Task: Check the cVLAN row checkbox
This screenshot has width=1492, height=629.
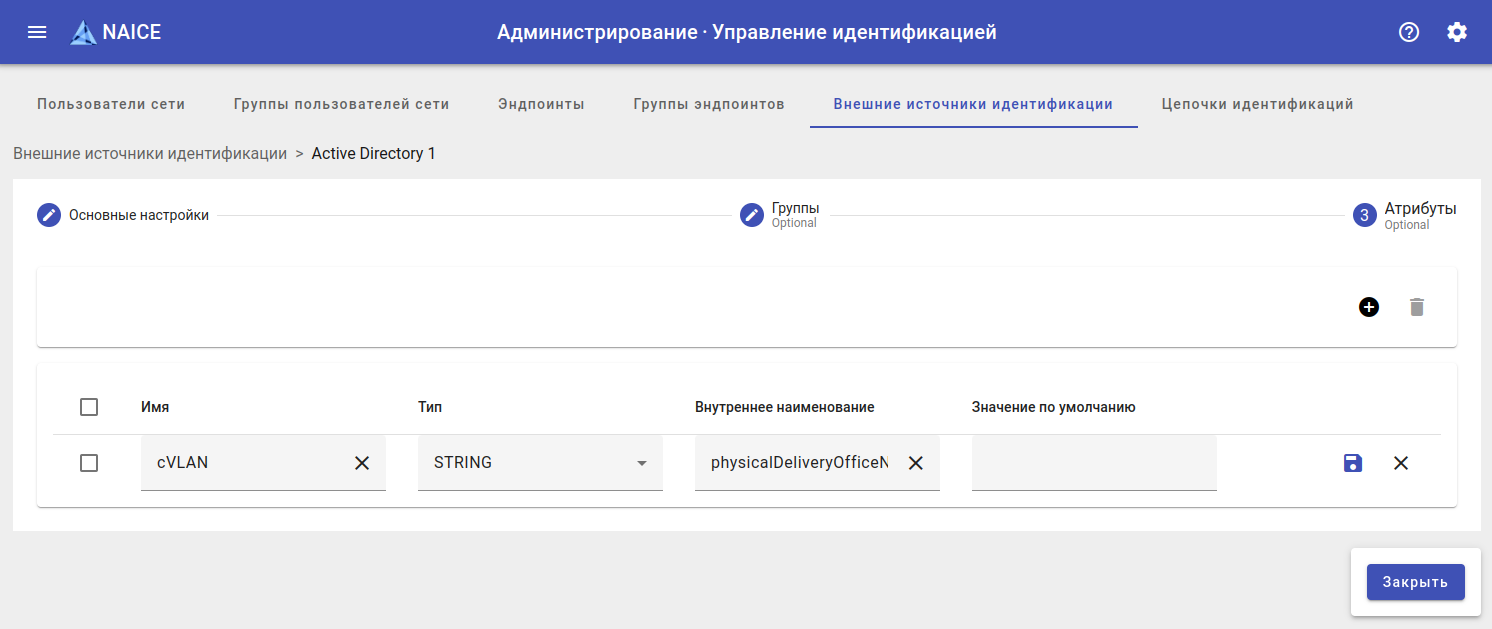Action: [x=89, y=463]
